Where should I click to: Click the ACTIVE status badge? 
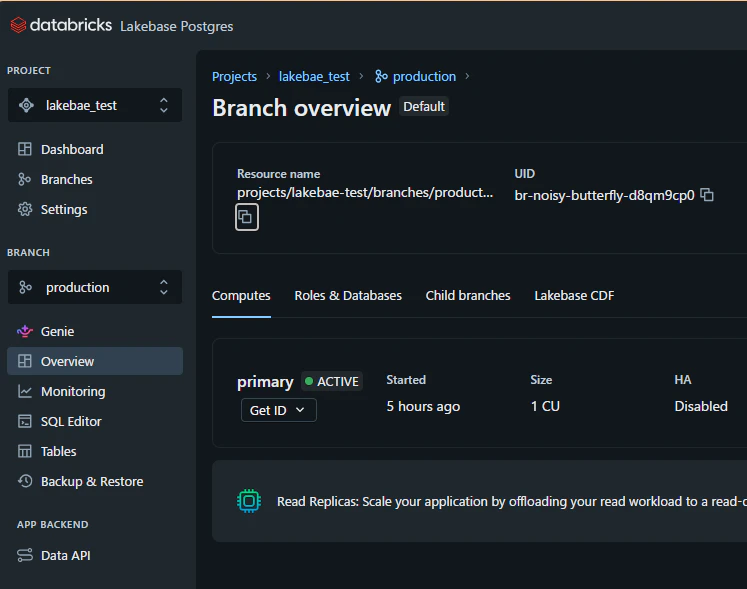pos(332,381)
